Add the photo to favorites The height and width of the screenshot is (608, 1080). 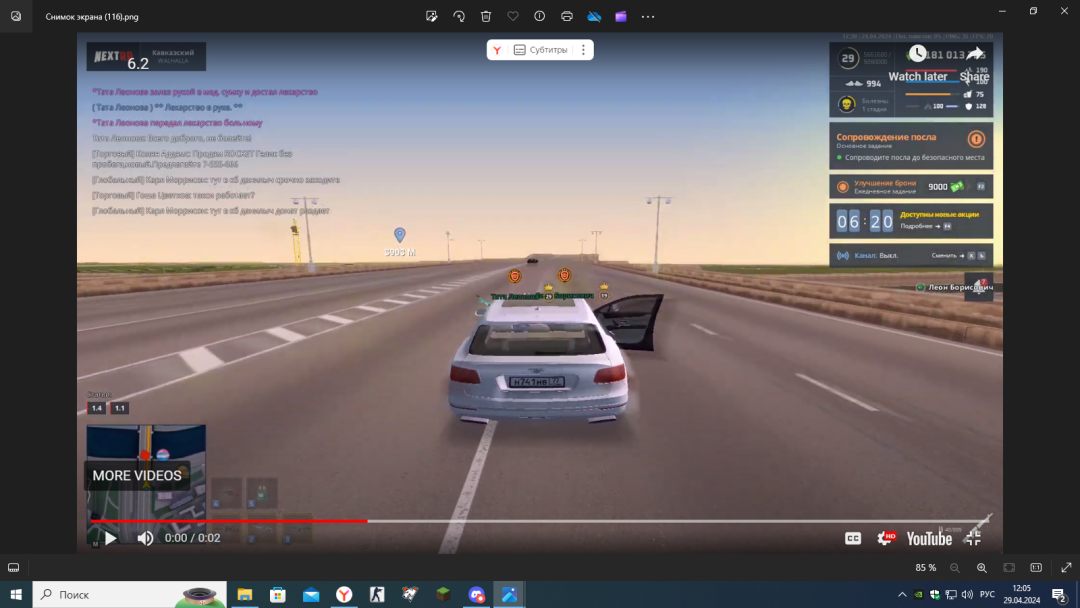coord(512,17)
